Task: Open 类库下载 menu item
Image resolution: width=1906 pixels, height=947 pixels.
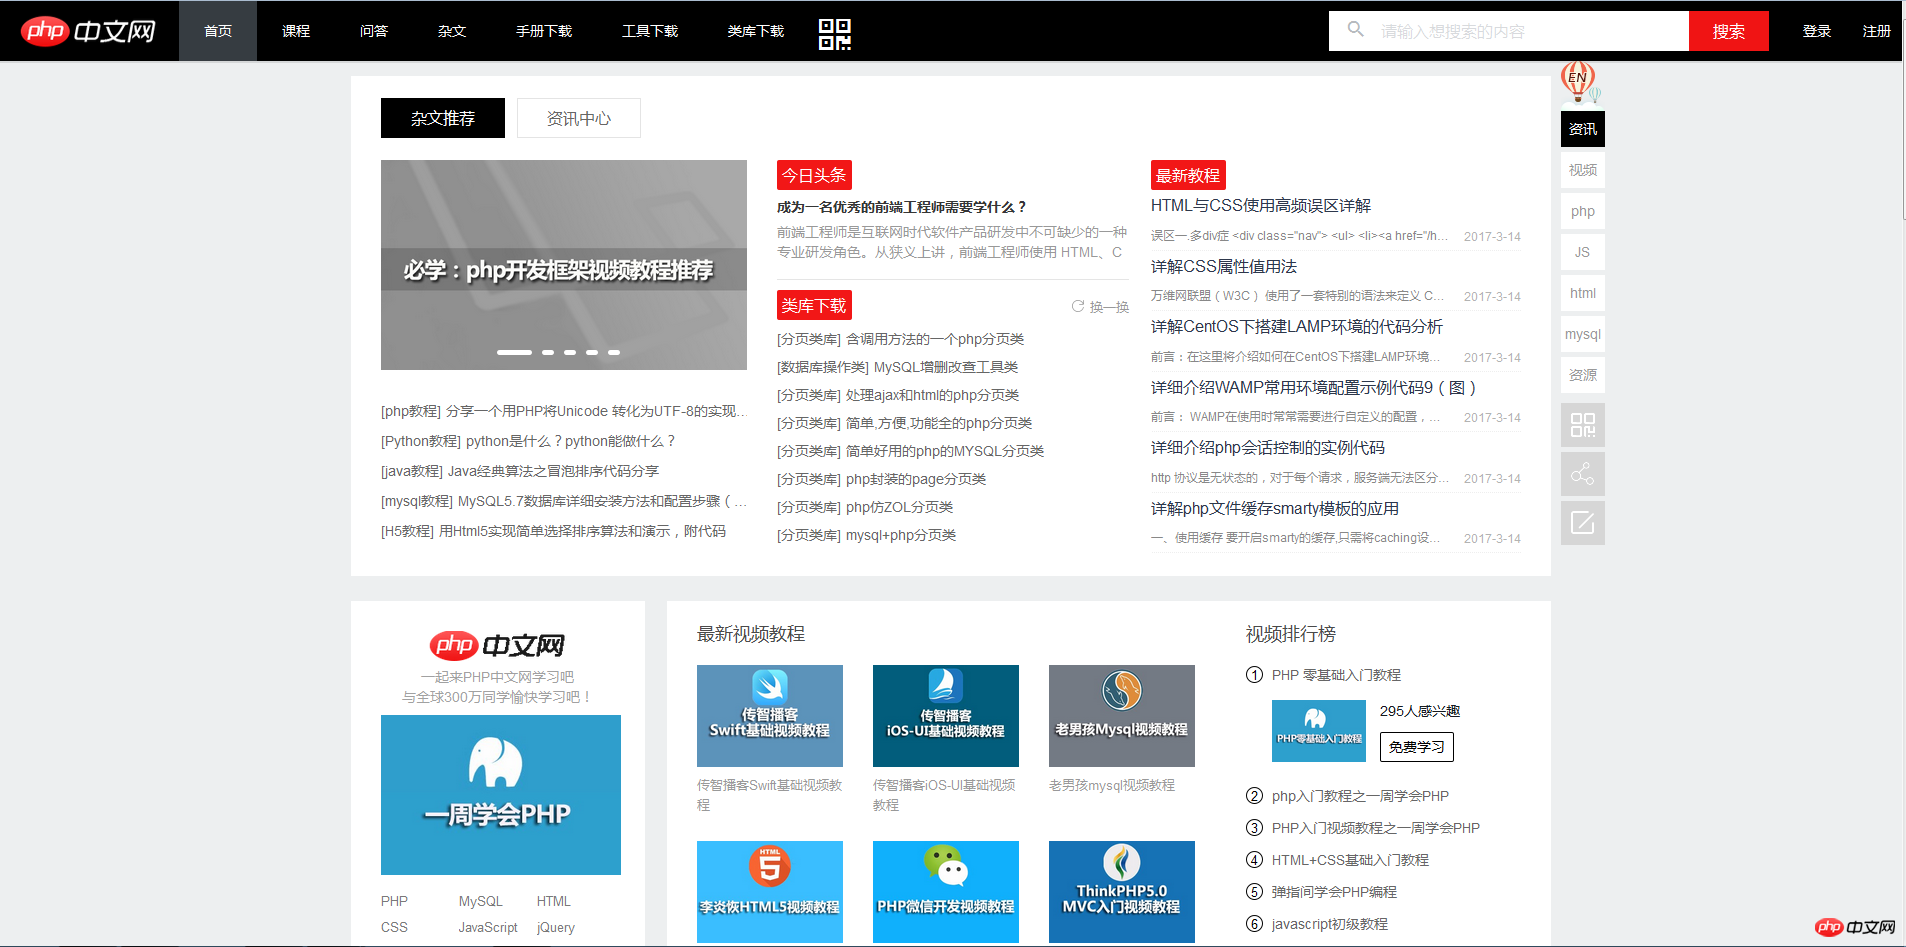Action: (x=756, y=31)
